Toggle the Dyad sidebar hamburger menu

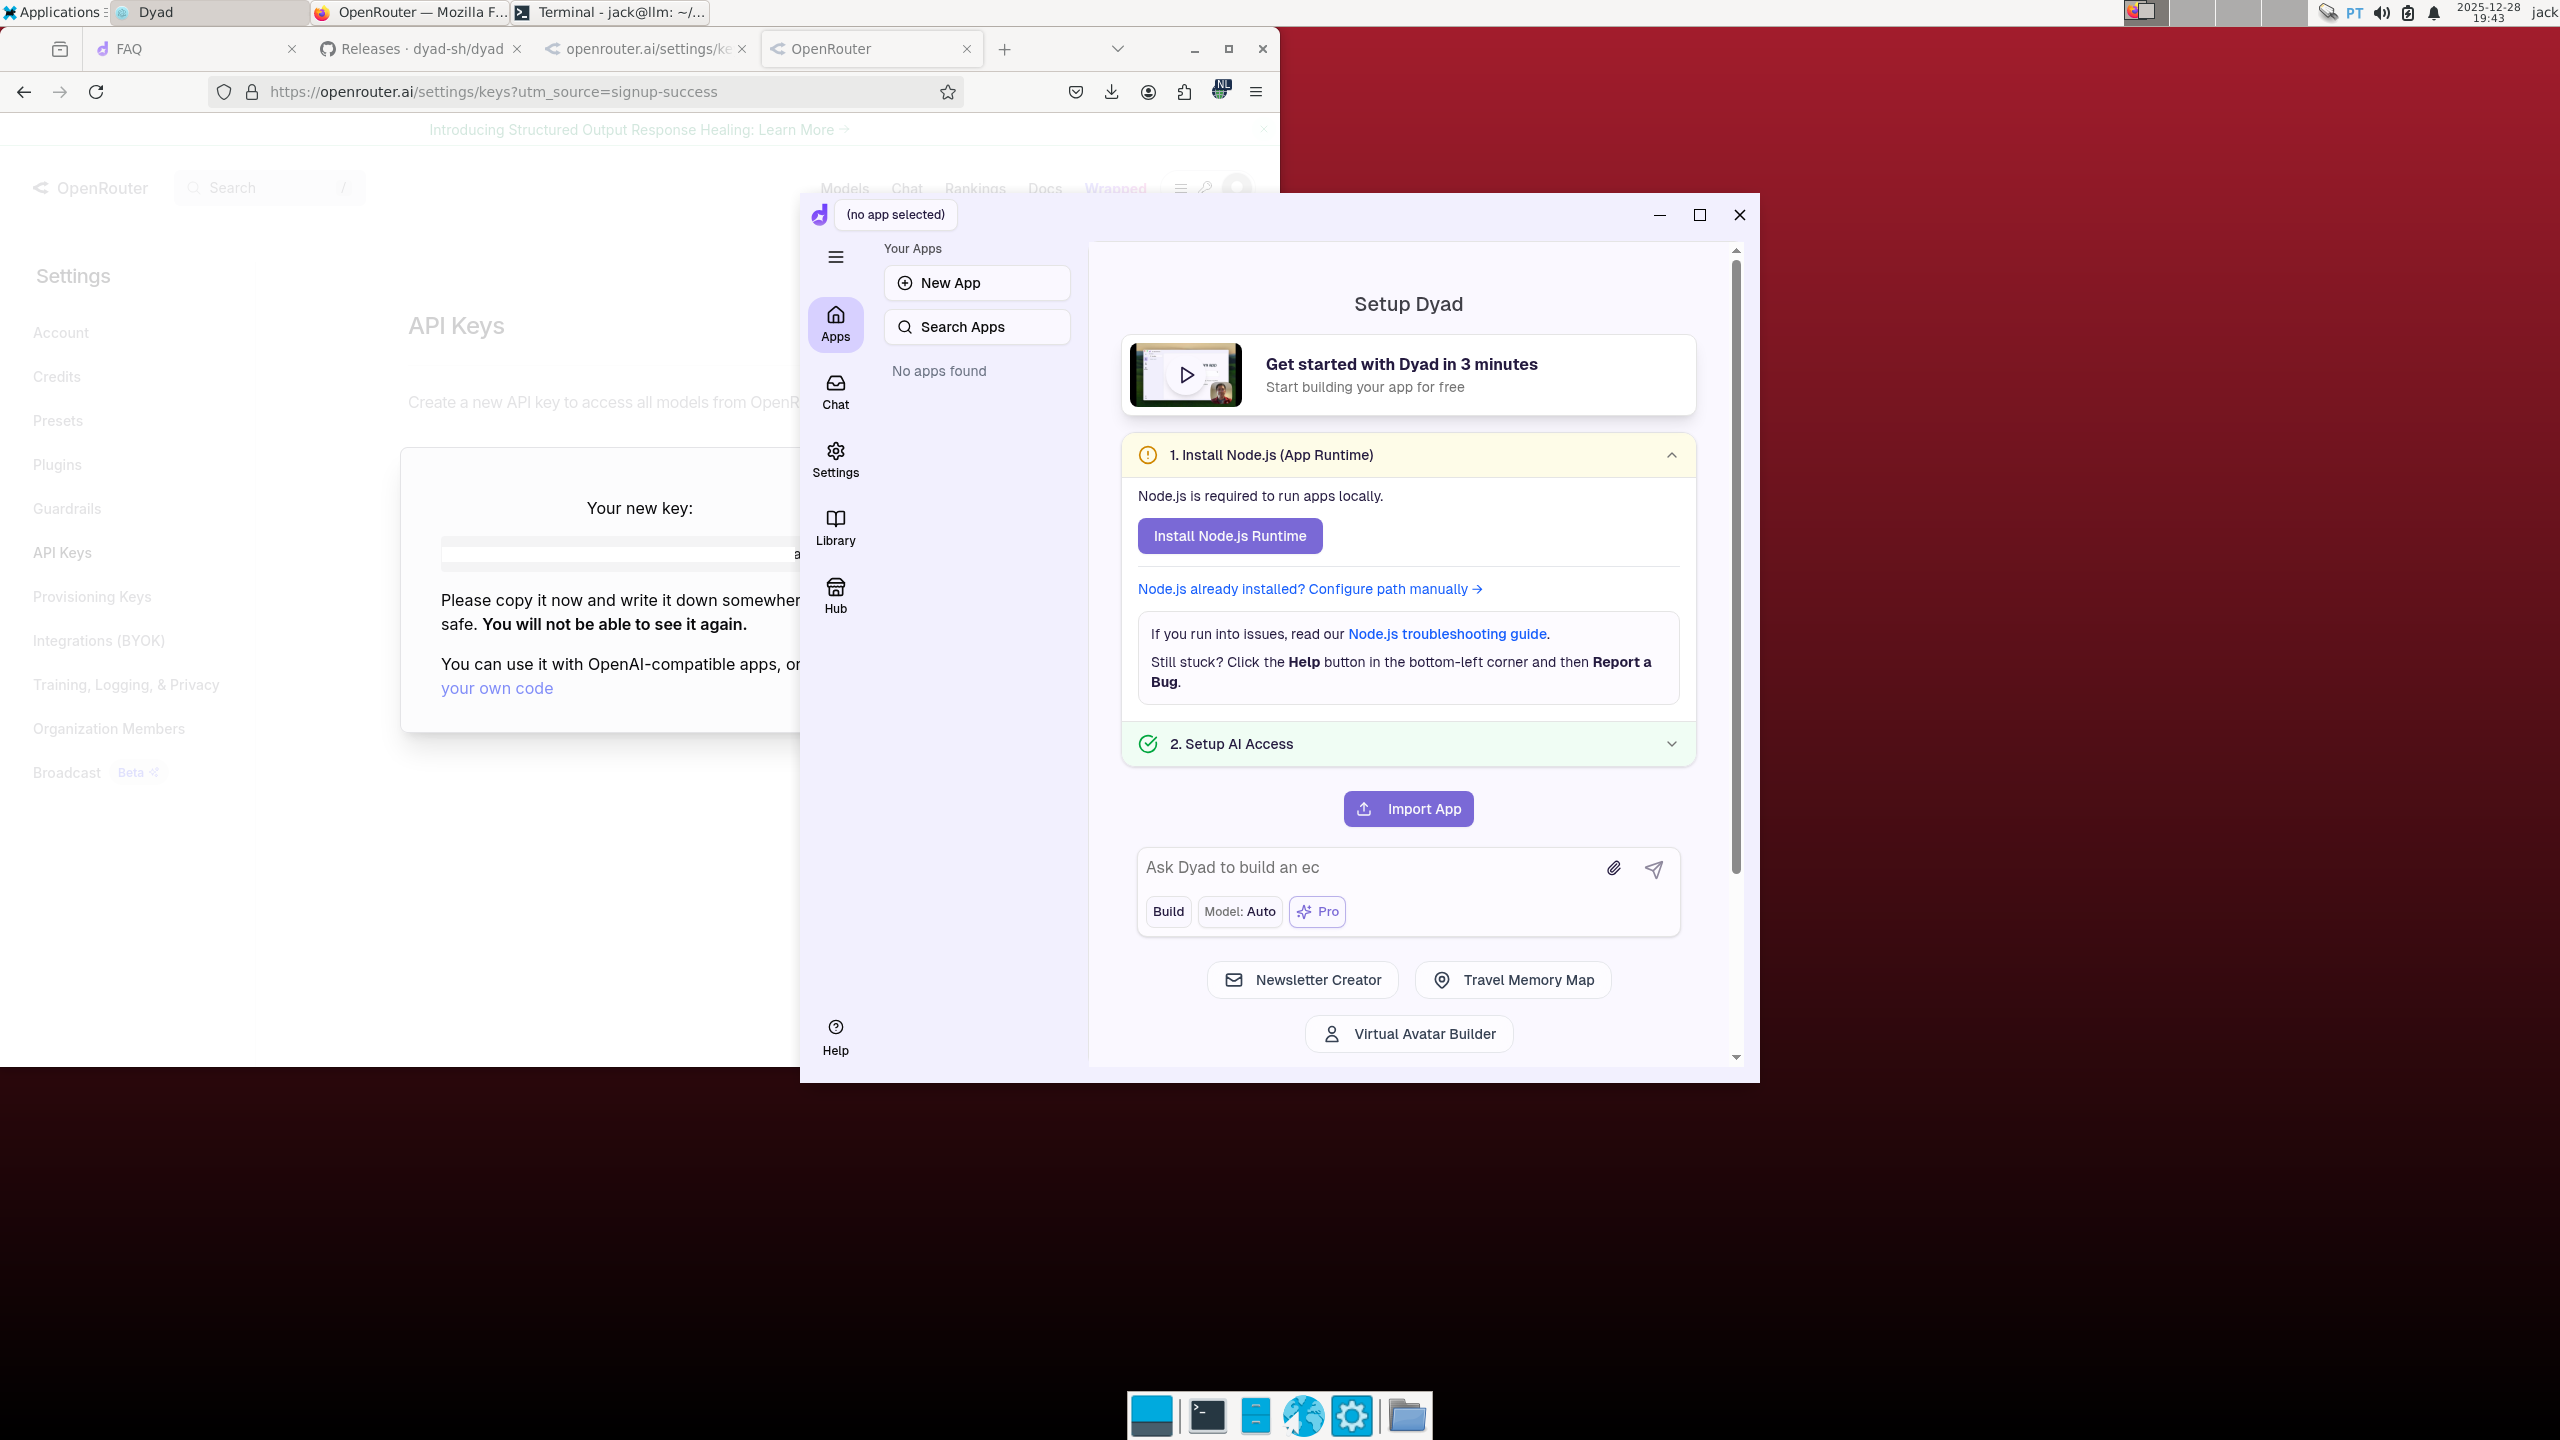tap(836, 257)
